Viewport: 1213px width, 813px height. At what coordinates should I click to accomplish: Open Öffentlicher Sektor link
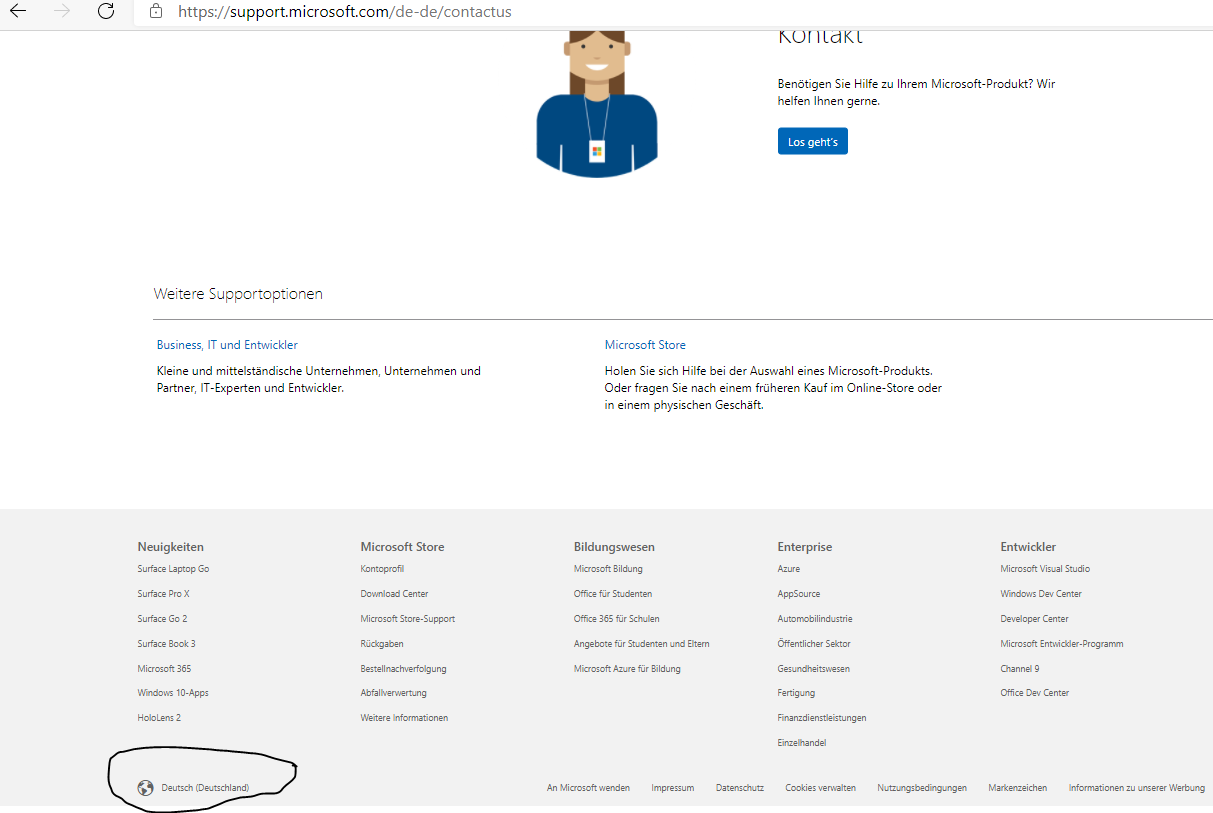(814, 644)
